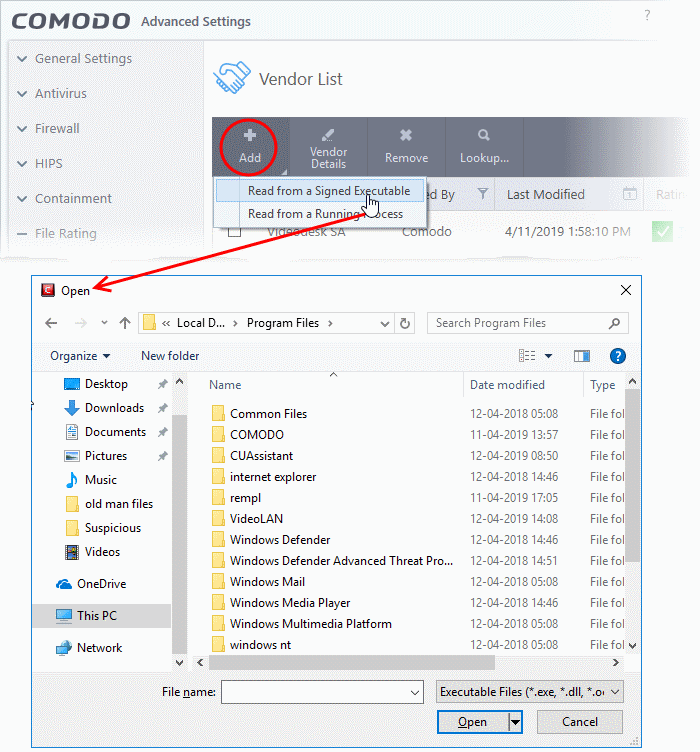Viewport: 700px width, 752px height.
Task: Select Desktop in navigation pane
Action: coord(106,384)
